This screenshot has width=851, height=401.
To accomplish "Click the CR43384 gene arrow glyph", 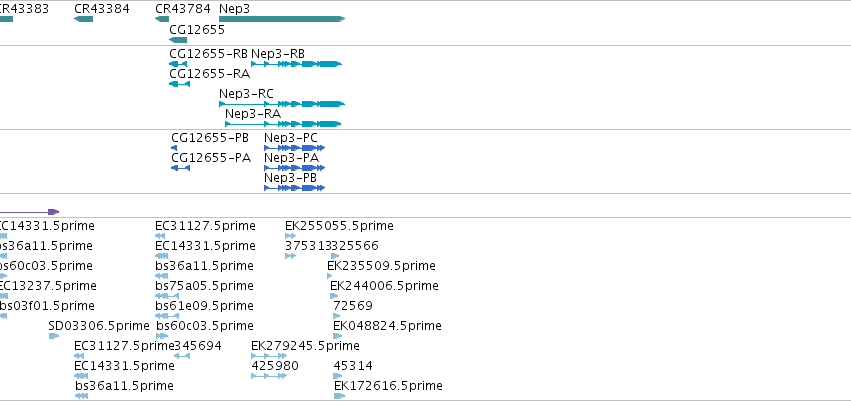I will [84, 19].
